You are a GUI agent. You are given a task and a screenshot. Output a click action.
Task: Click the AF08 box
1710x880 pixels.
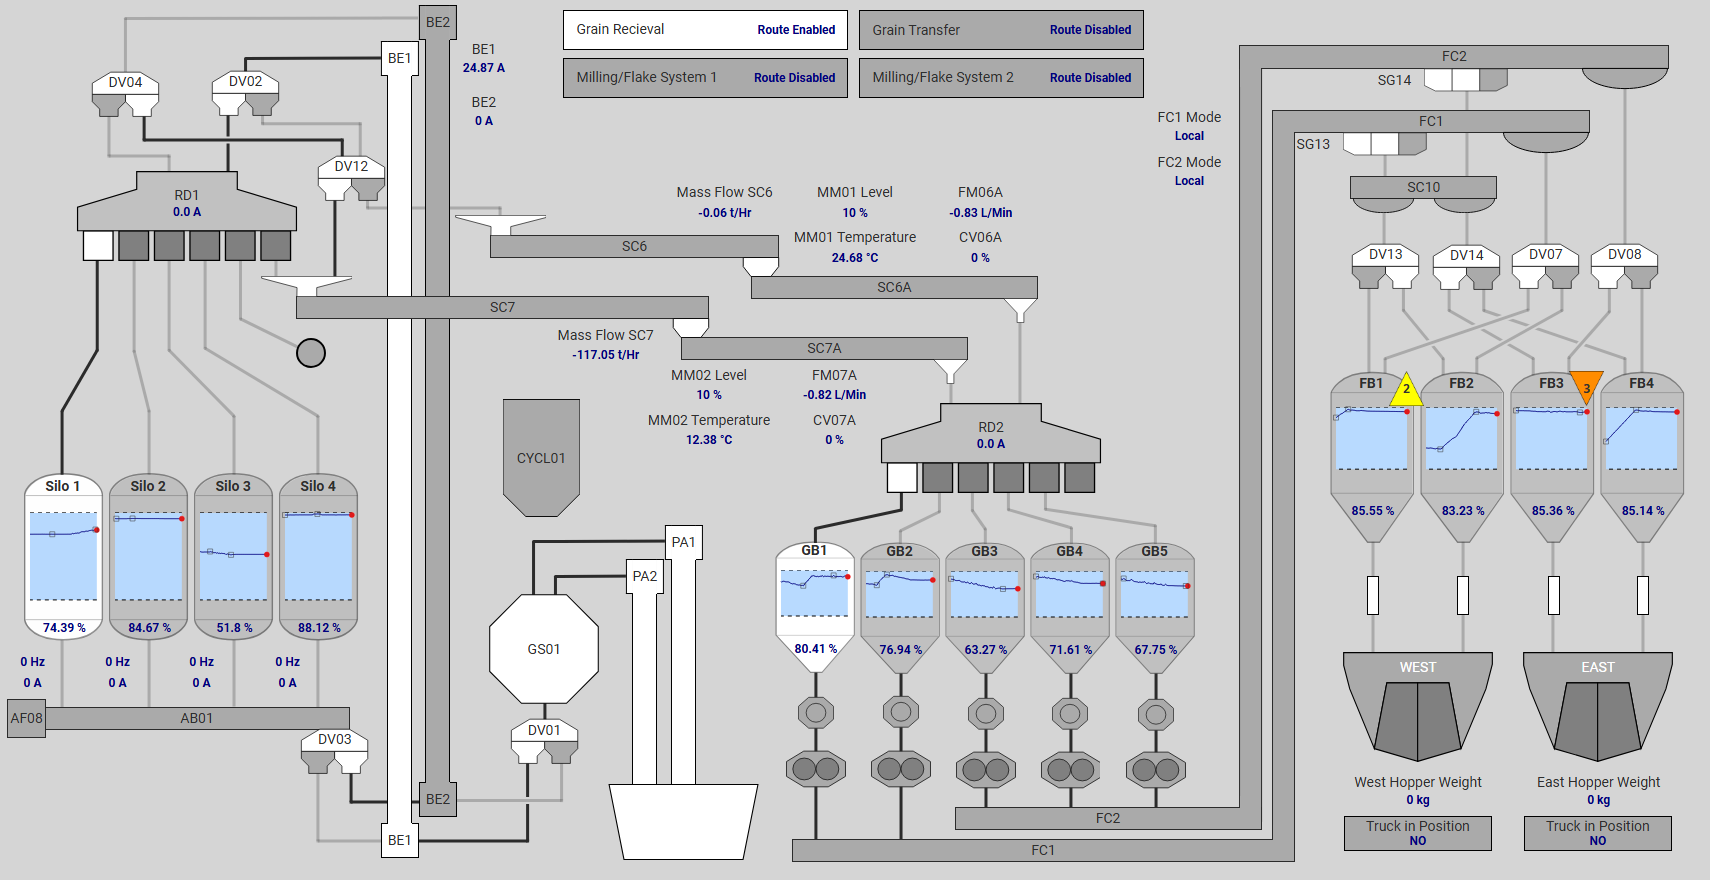point(26,718)
